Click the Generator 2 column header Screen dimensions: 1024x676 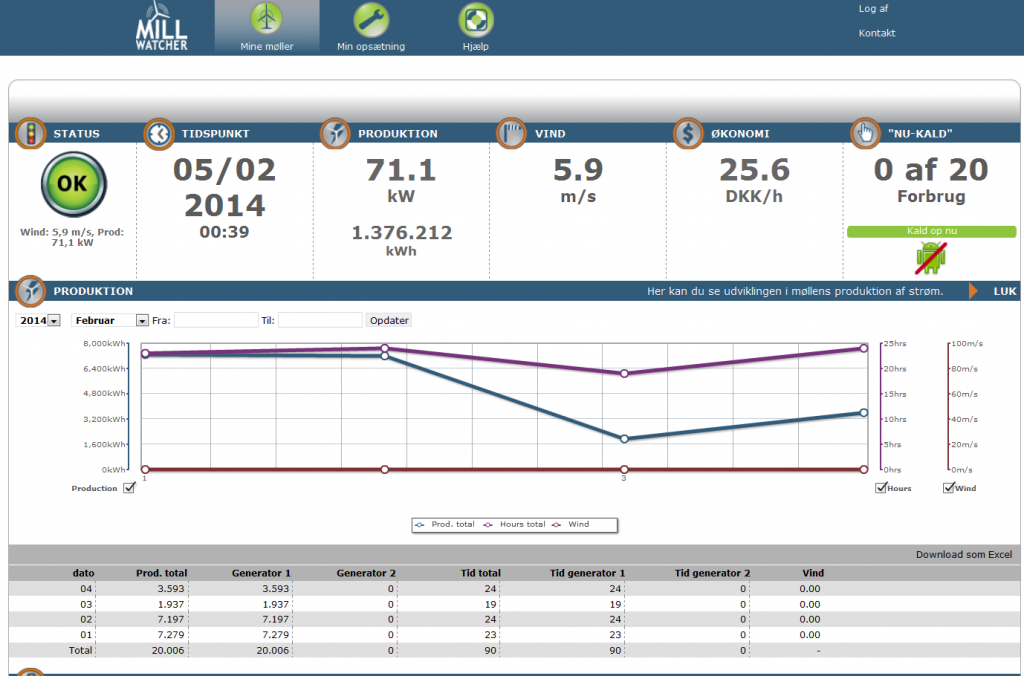pos(366,573)
